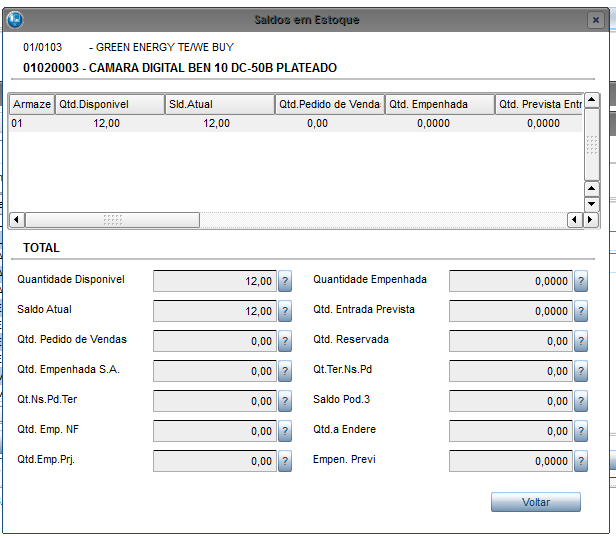
Task: Click help icon for Qtd. Reservada
Action: pyautogui.click(x=581, y=341)
